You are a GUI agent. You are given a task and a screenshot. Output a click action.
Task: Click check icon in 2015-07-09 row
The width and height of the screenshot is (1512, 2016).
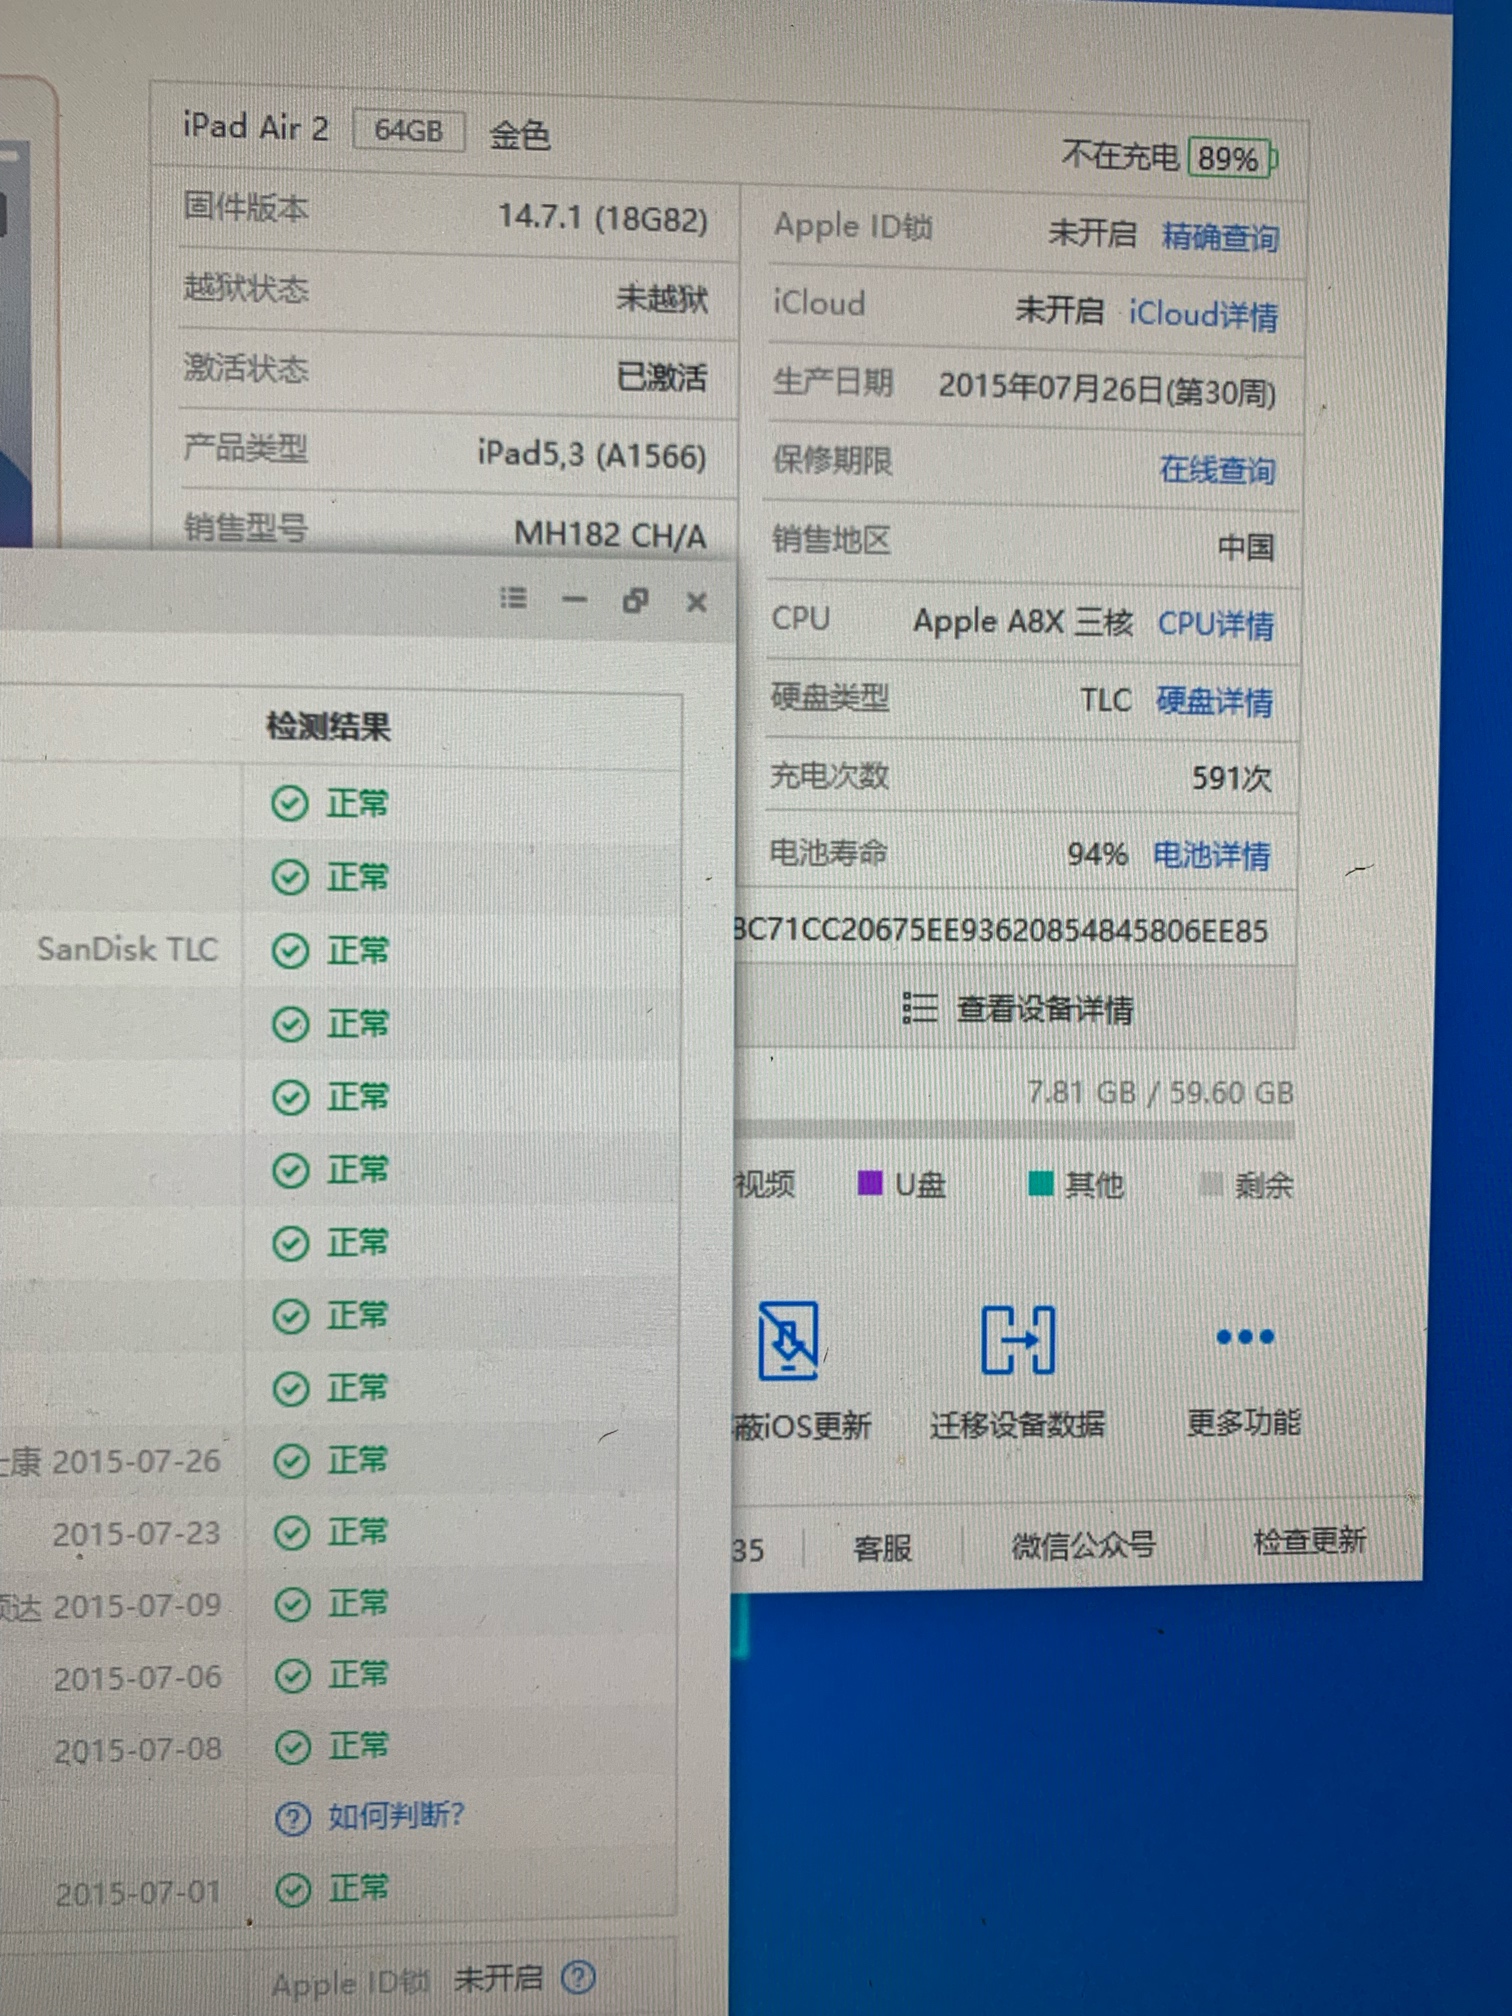[292, 1605]
